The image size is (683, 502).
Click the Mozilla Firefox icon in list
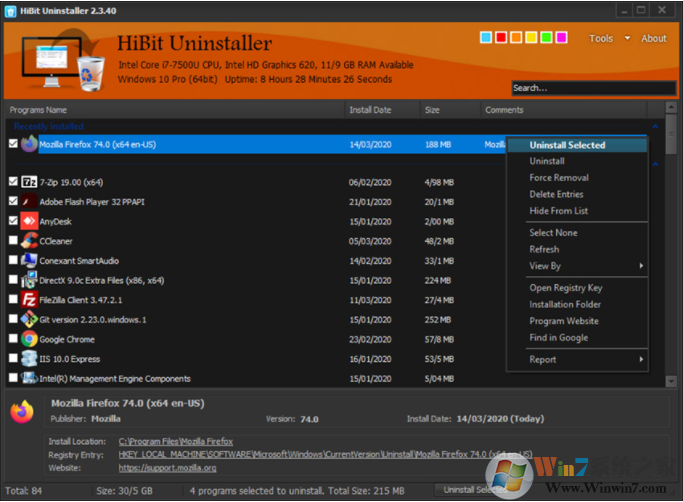(x=29, y=144)
